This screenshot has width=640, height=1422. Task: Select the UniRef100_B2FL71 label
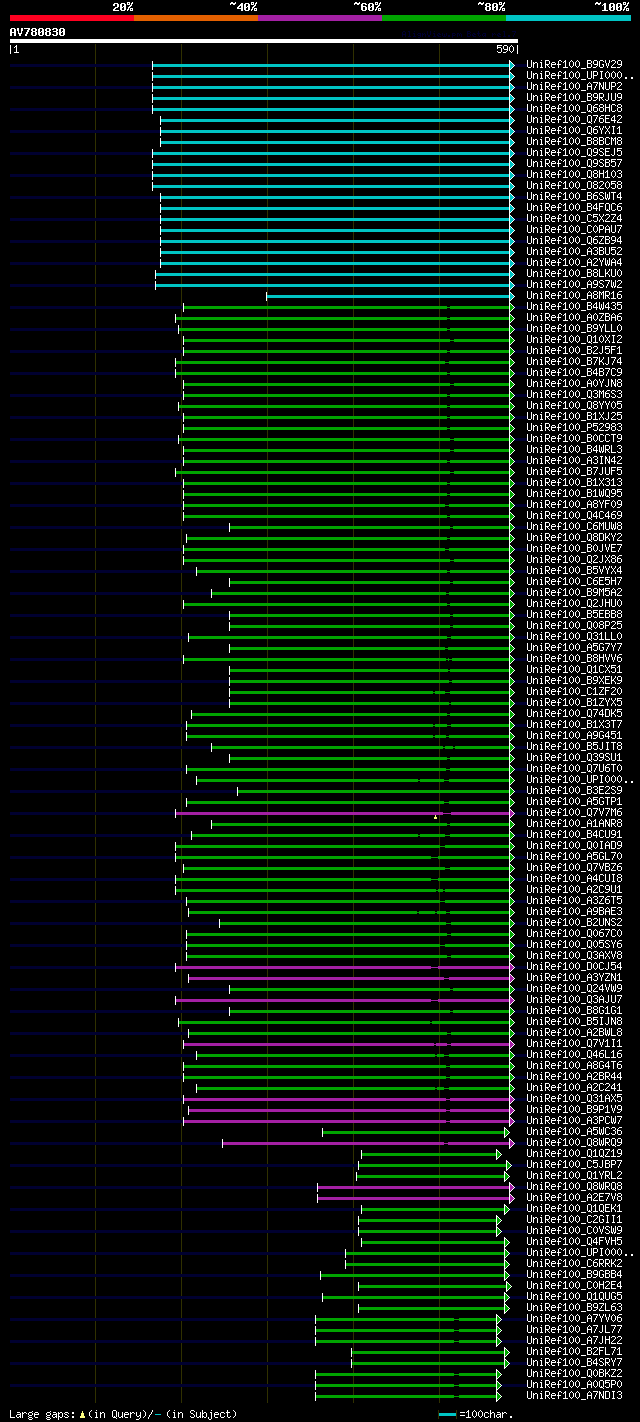click(575, 1351)
